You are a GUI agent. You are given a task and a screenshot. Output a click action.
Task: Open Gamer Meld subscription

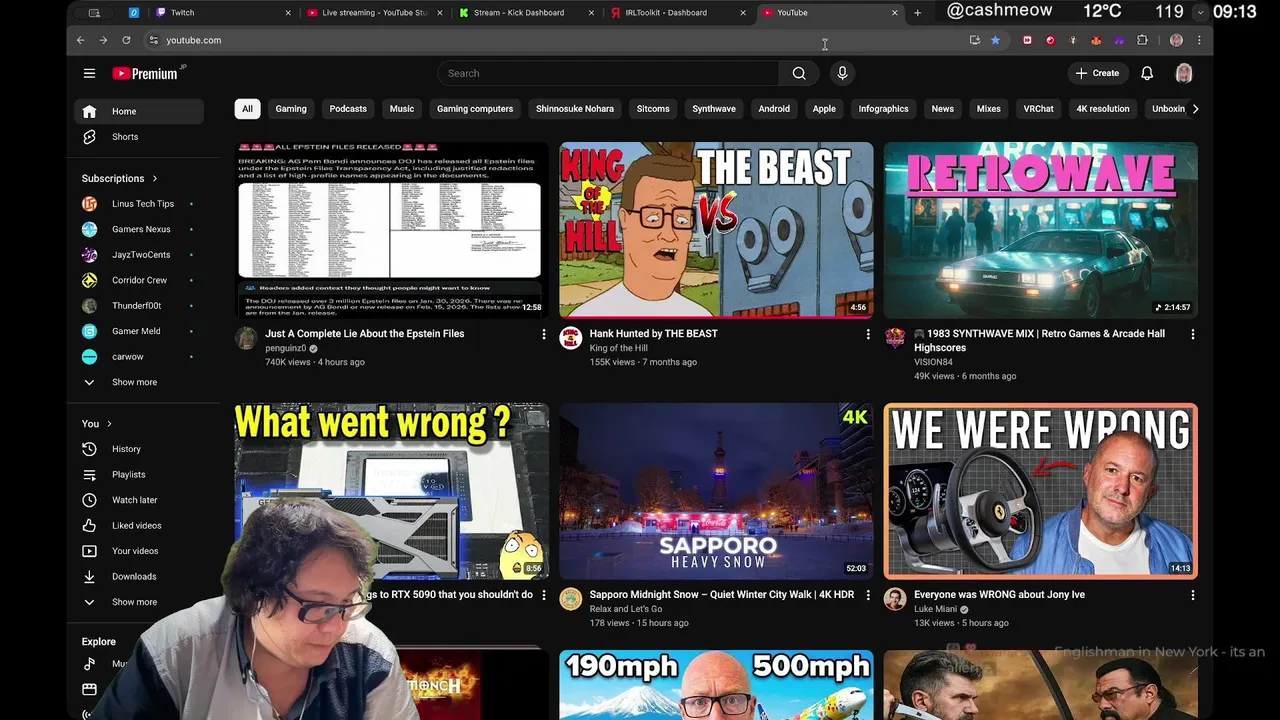139,331
